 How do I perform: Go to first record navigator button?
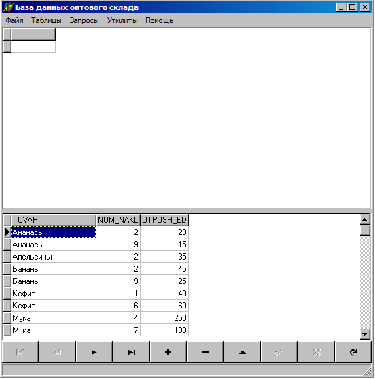pos(20,352)
